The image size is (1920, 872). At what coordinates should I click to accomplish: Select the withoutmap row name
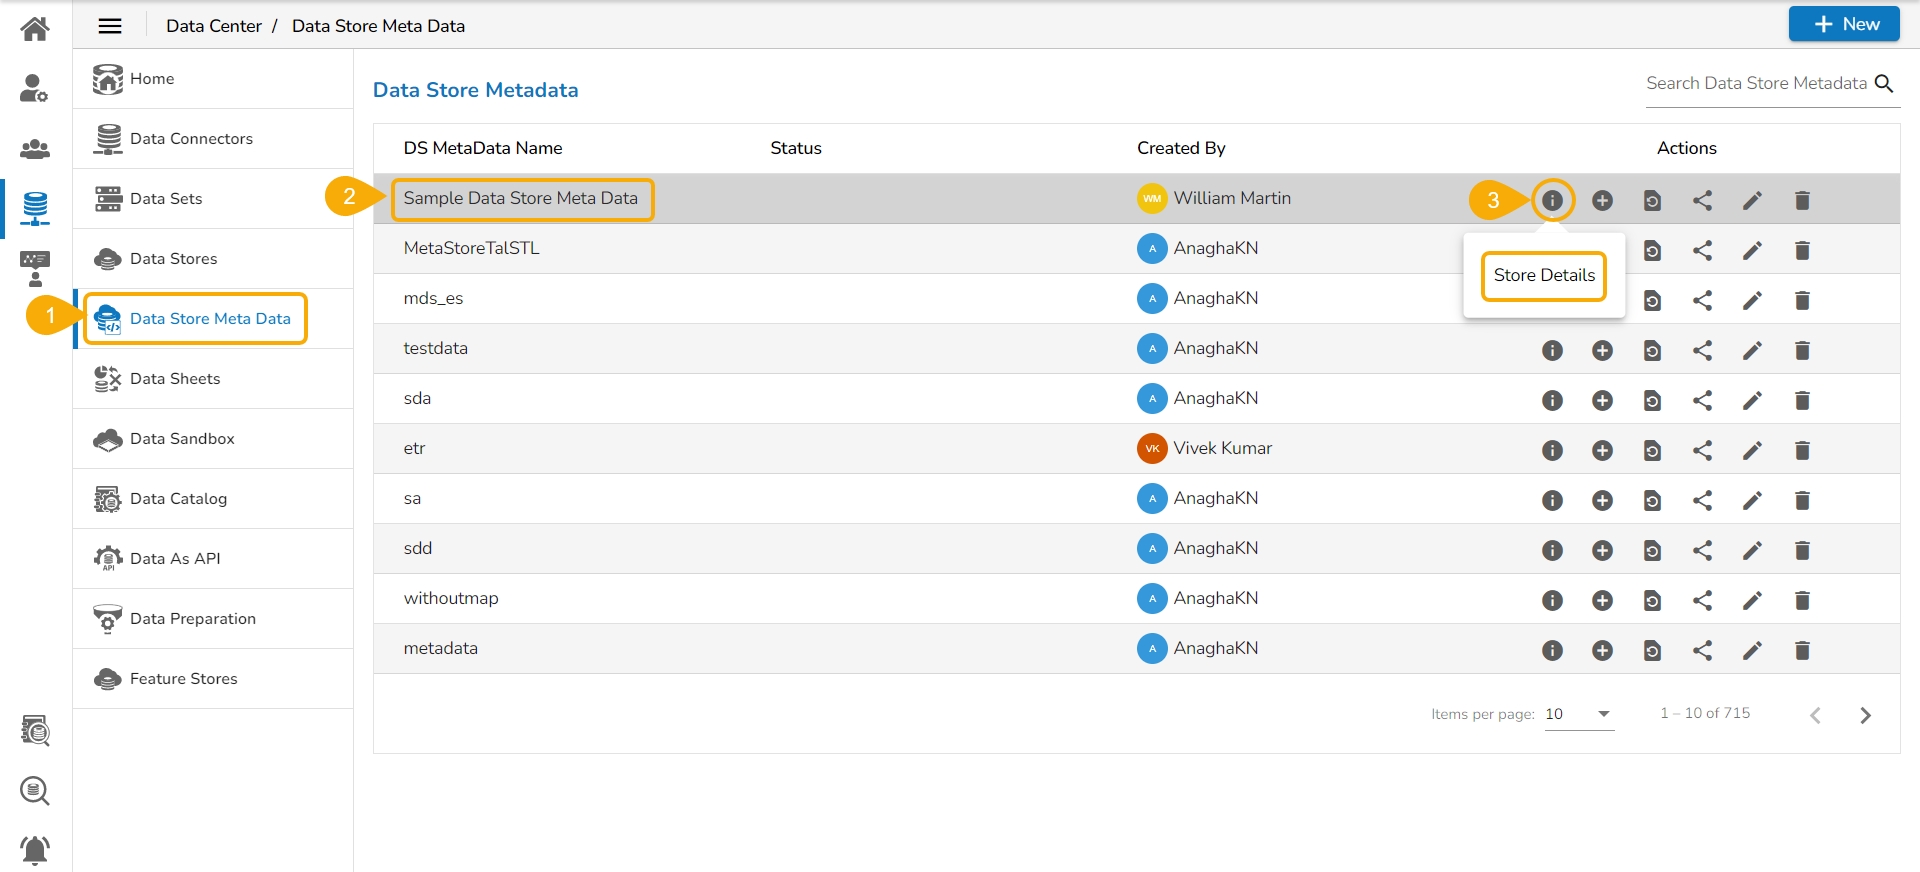coord(451,598)
